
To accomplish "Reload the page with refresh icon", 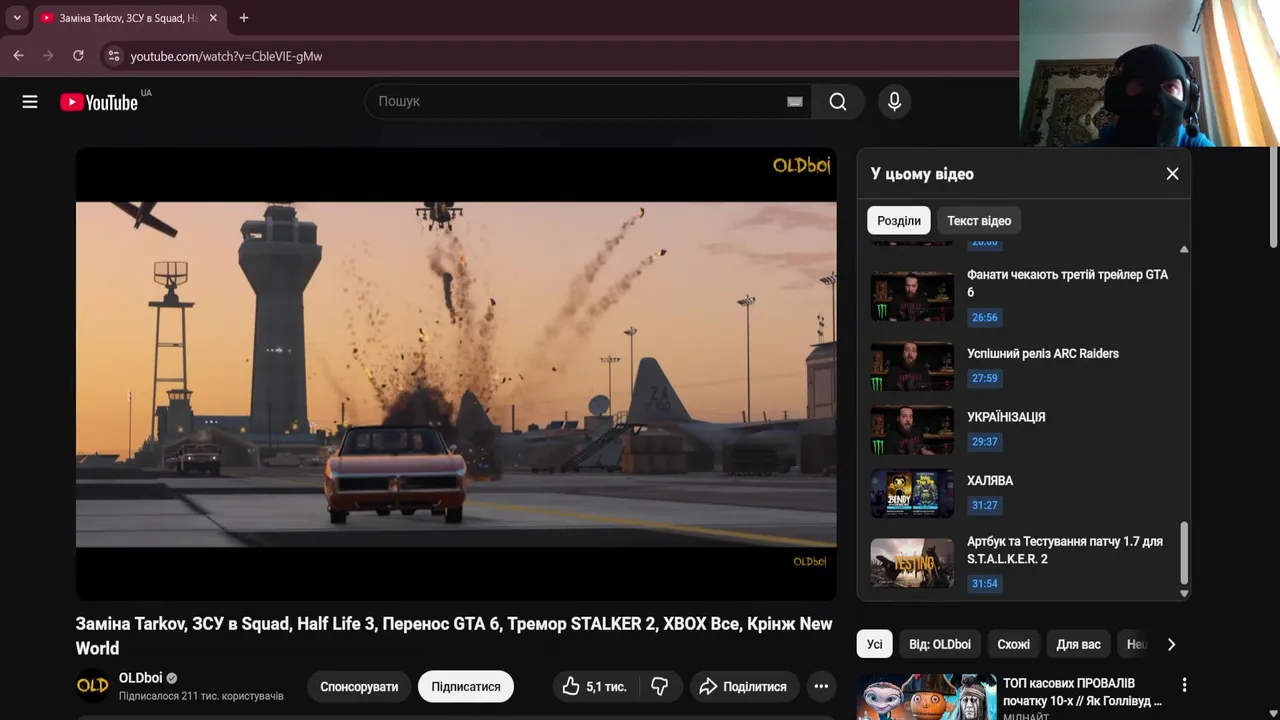I will [x=78, y=56].
